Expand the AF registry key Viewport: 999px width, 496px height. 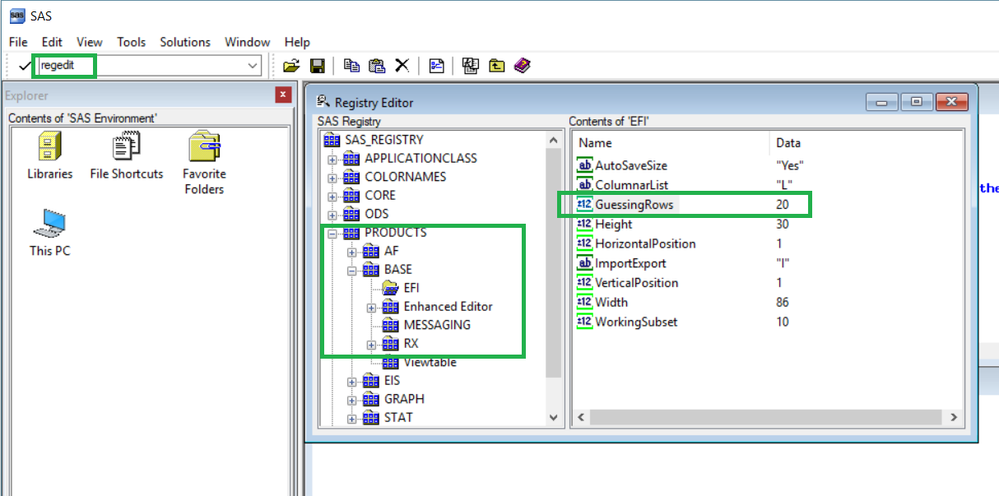coord(352,252)
